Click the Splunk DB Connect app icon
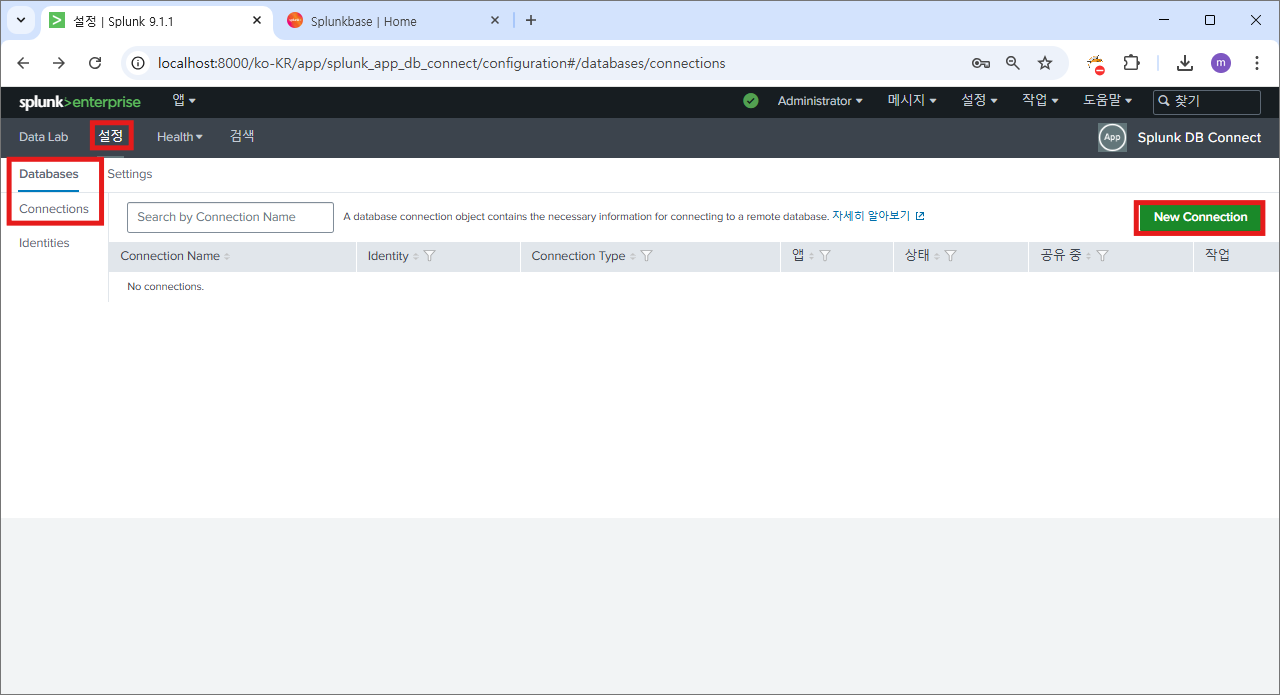Viewport: 1280px width, 695px height. (1112, 138)
